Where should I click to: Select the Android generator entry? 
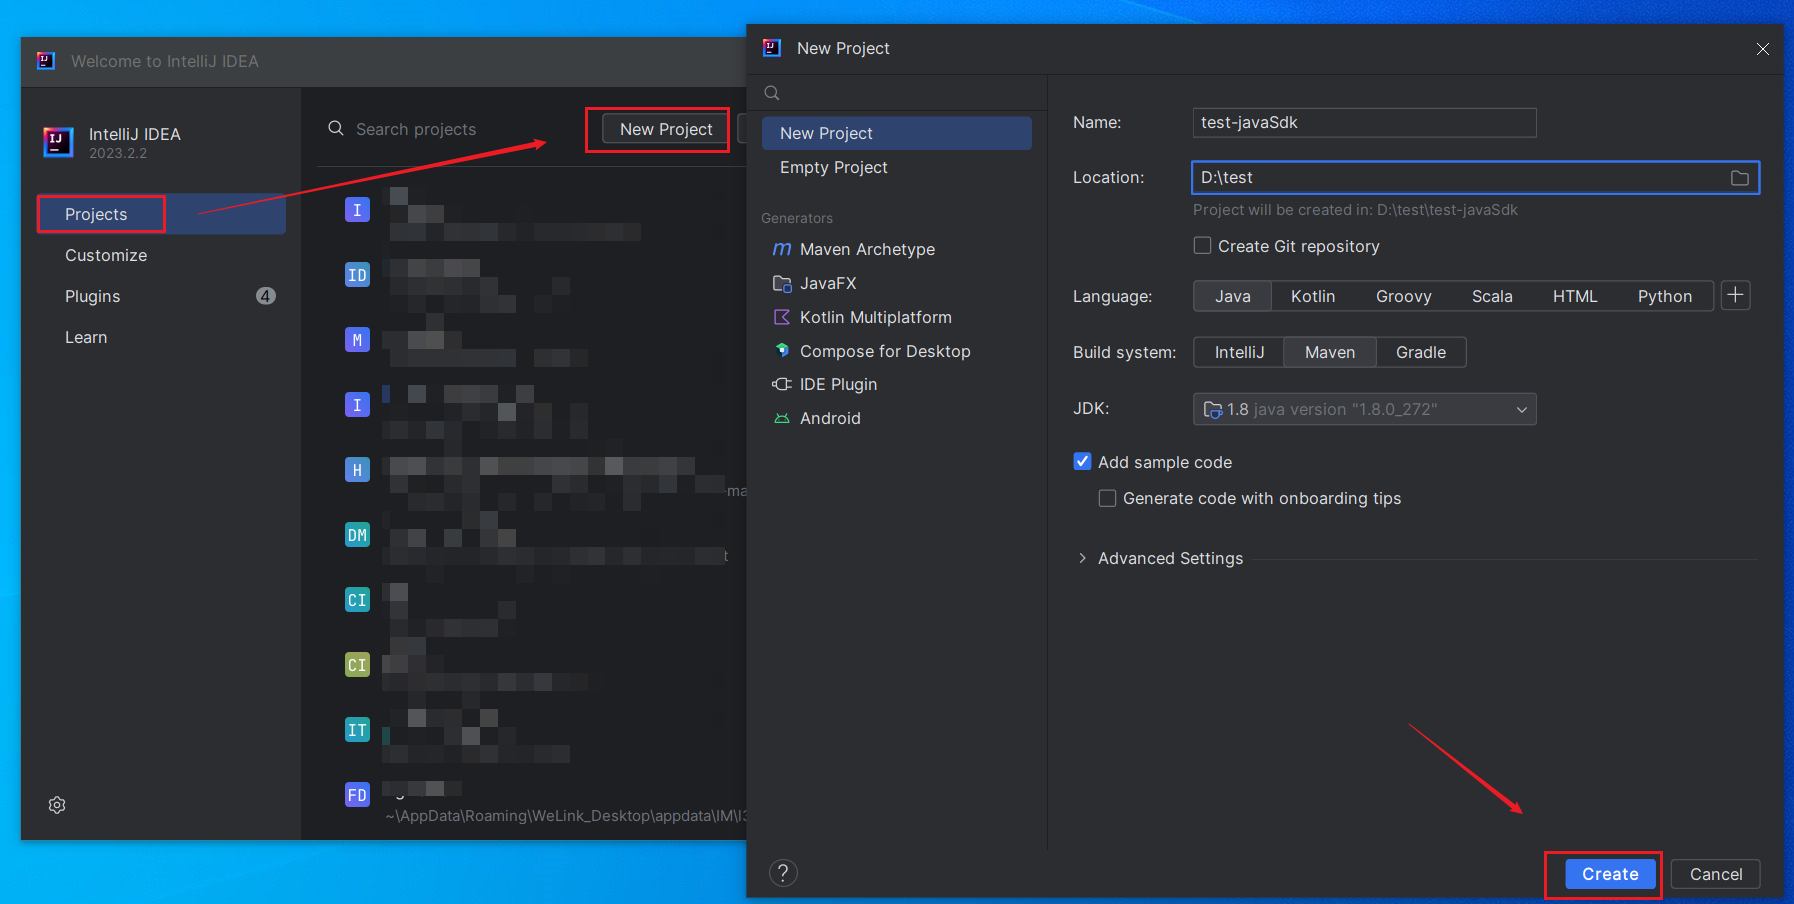coord(896,418)
